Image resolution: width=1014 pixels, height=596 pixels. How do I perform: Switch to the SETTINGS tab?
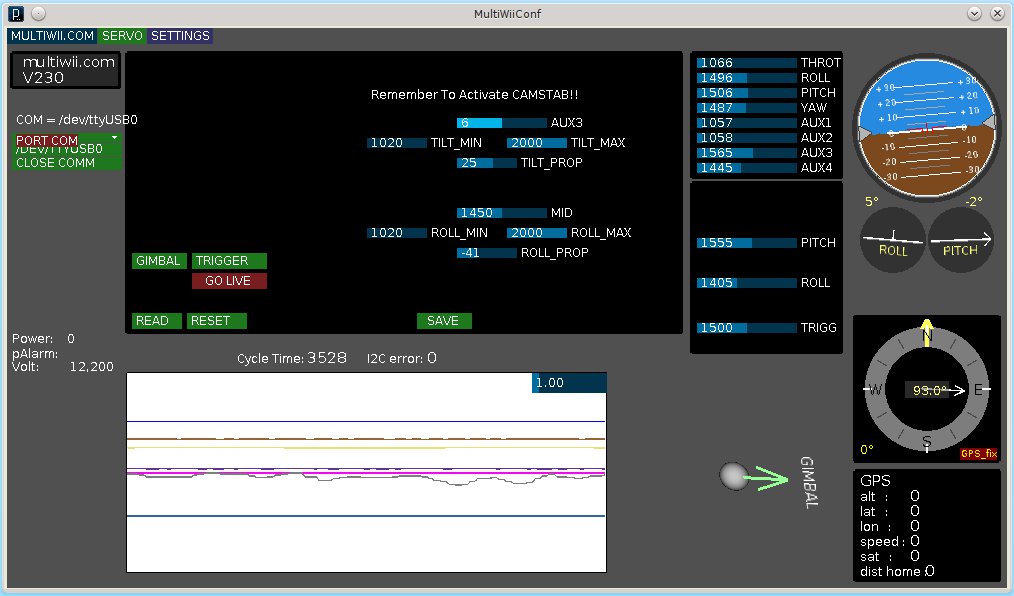(180, 36)
